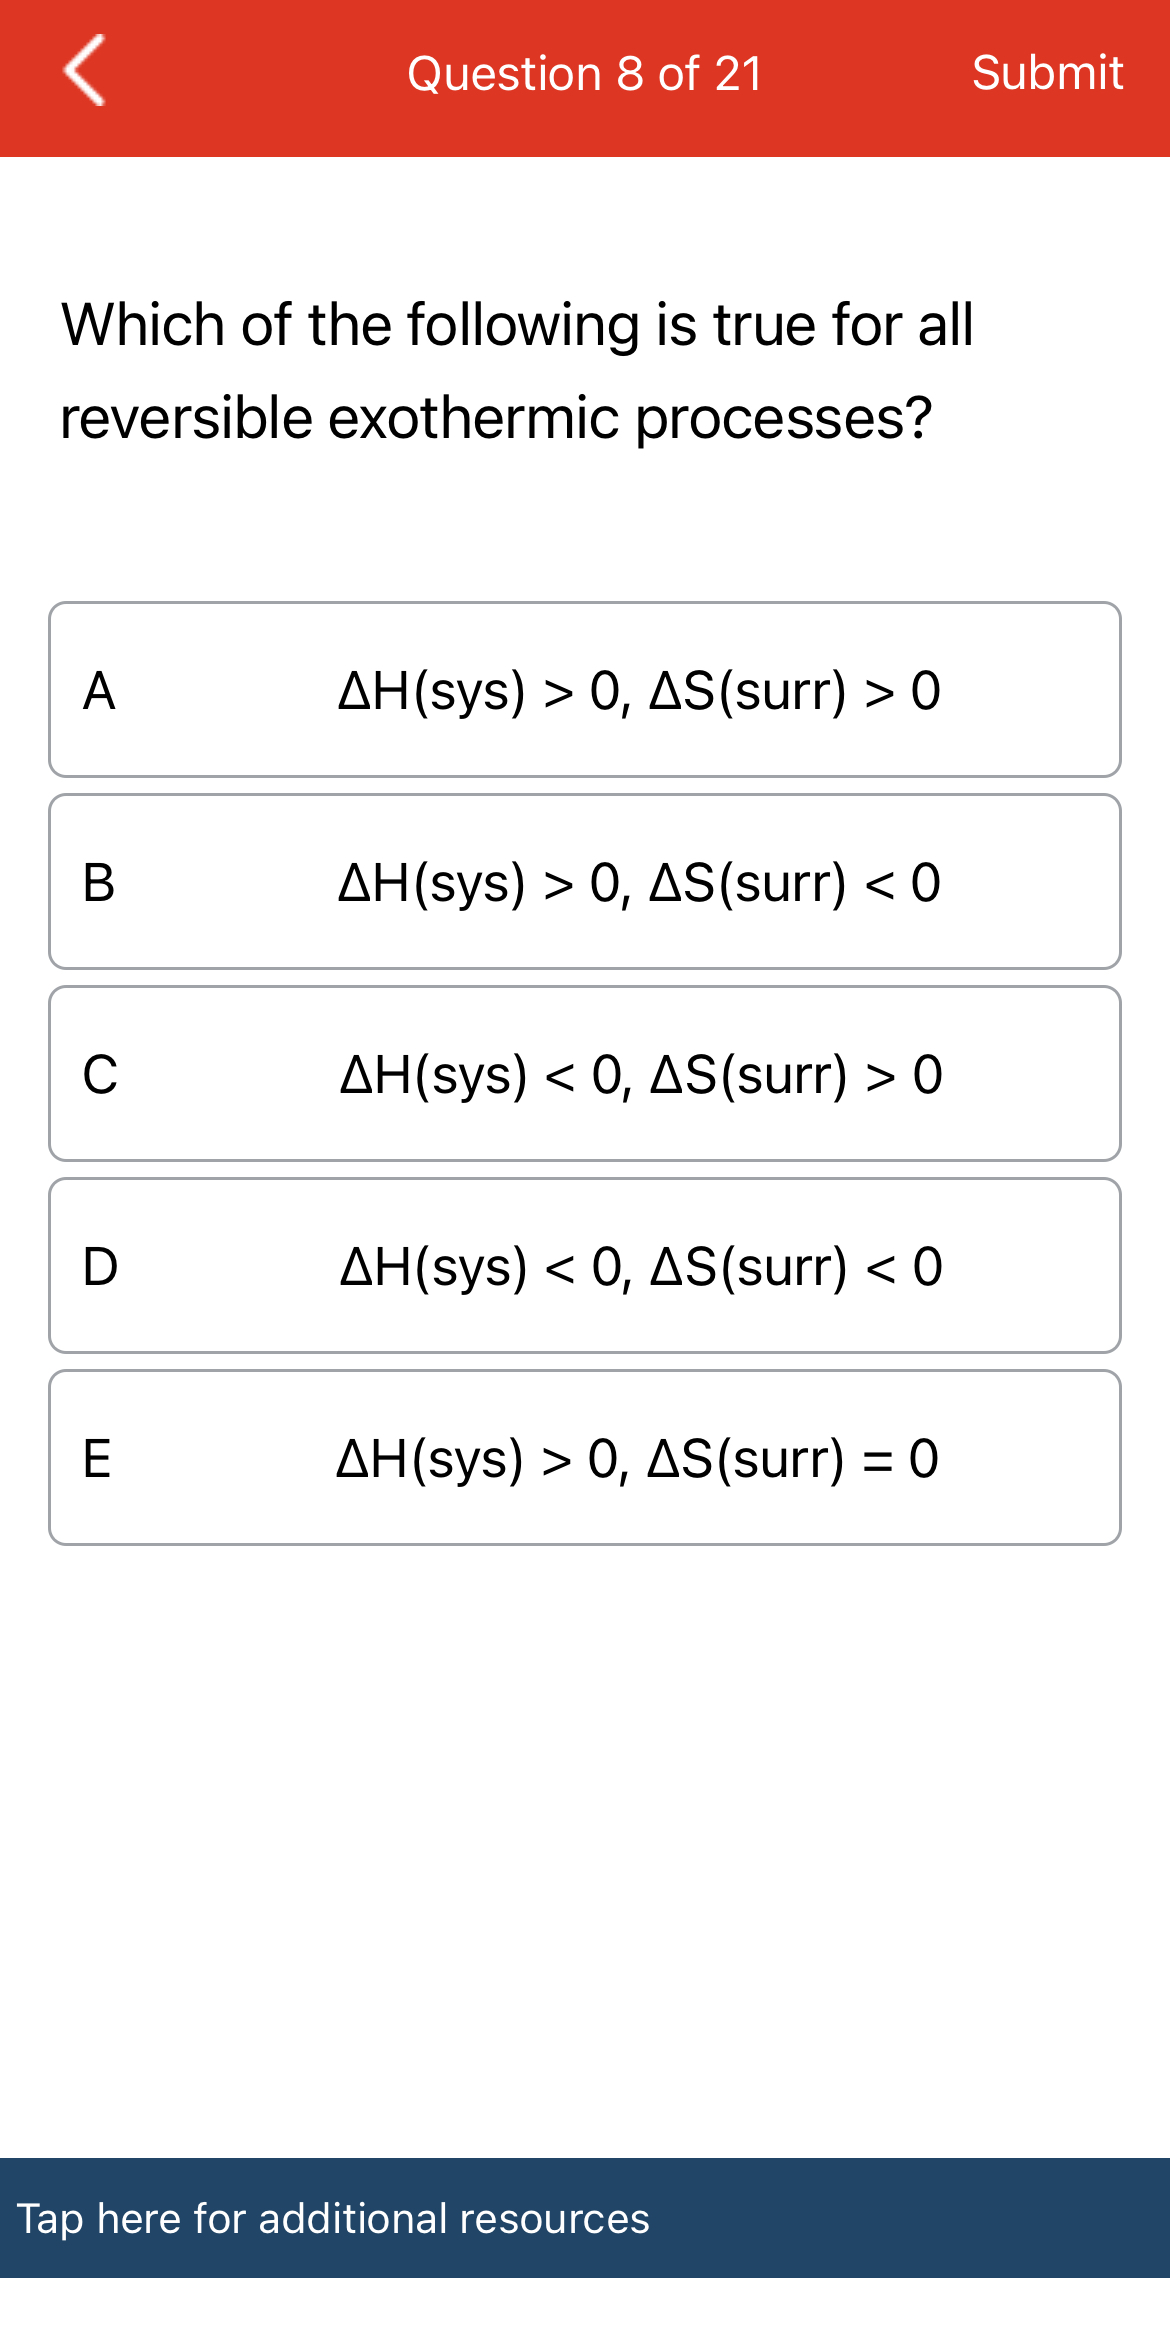Screen dimensions: 1170x2331
Task: Select answer A with ΔH(sys) > 0, ΔS(surr) > 0
Action: (x=585, y=689)
